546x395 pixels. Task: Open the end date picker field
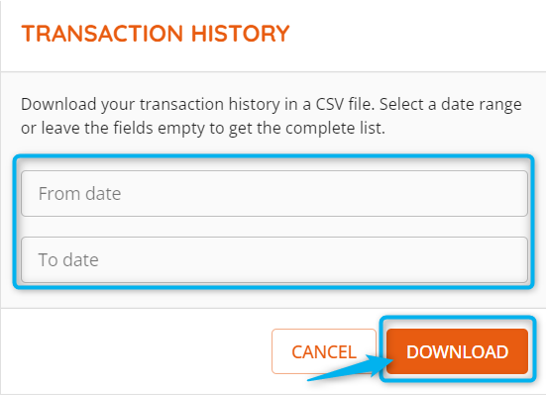[274, 260]
